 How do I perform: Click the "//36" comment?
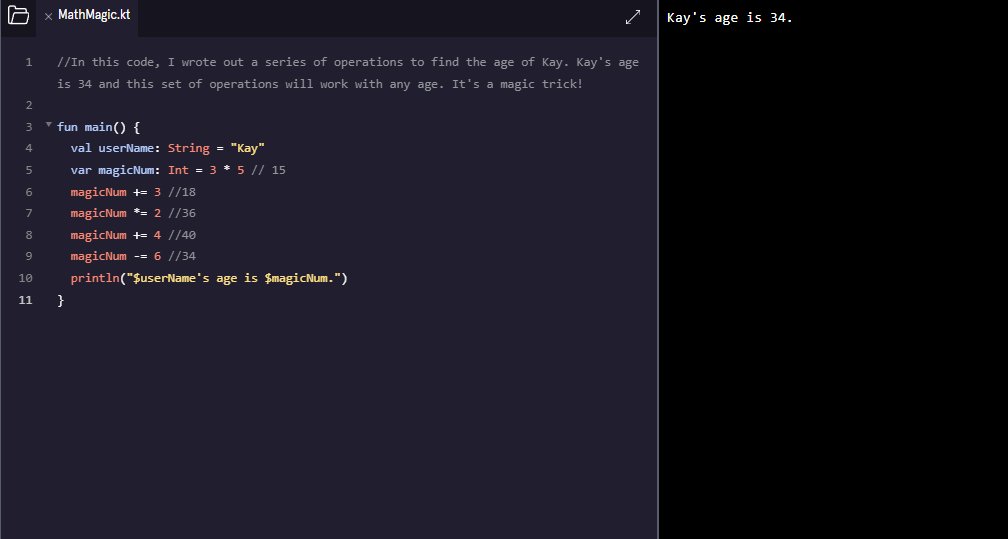tap(182, 213)
